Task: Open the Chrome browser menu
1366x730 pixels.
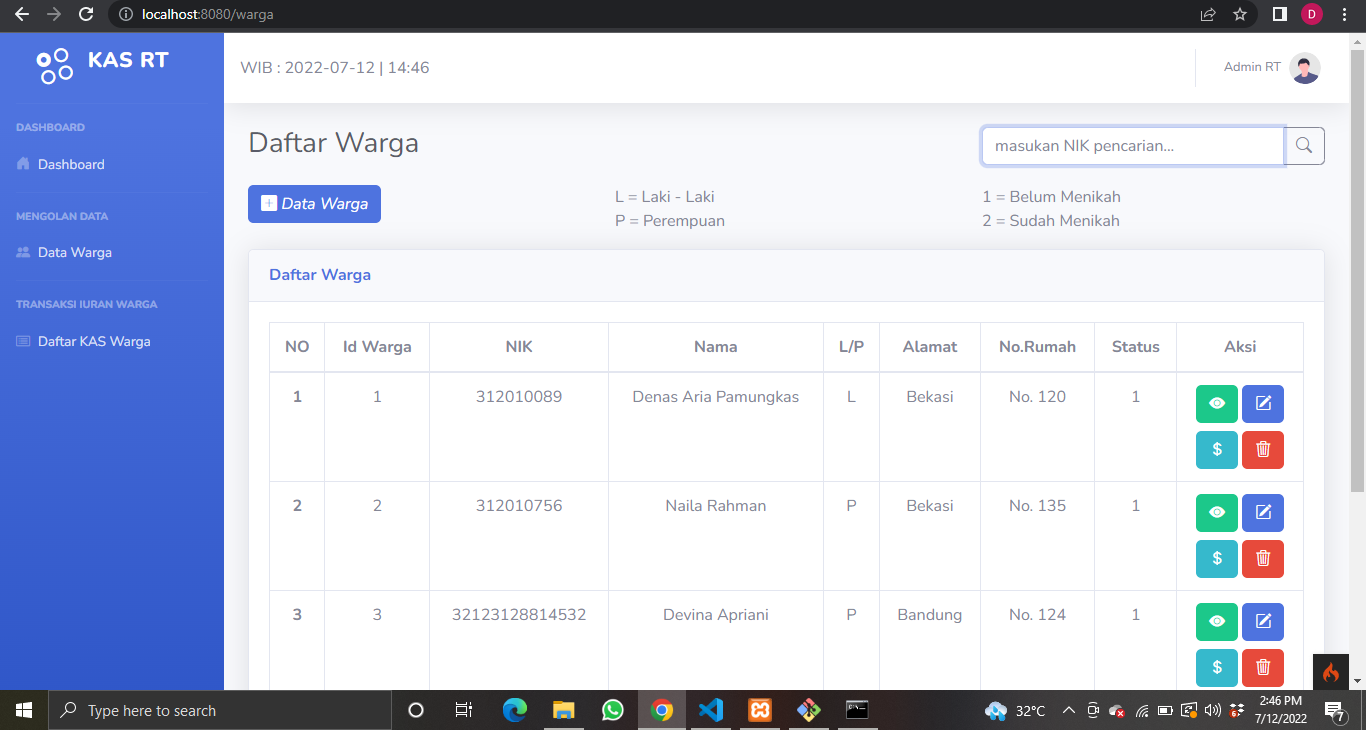Action: click(x=1344, y=14)
